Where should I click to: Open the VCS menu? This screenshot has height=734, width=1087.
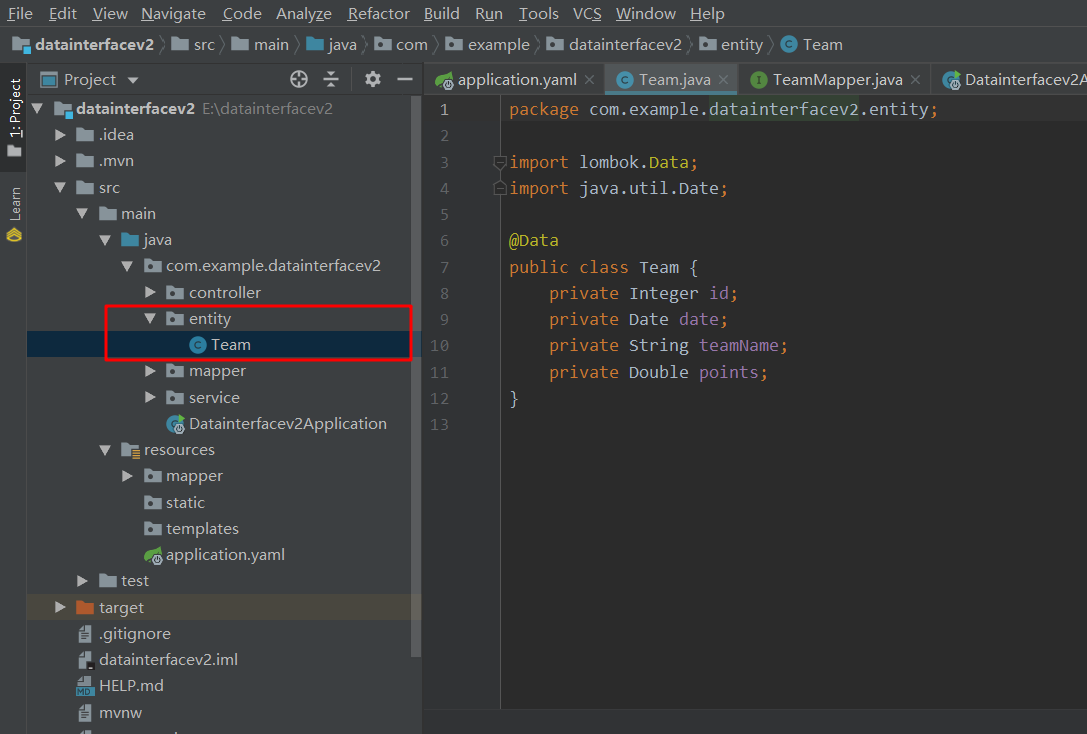tap(587, 14)
